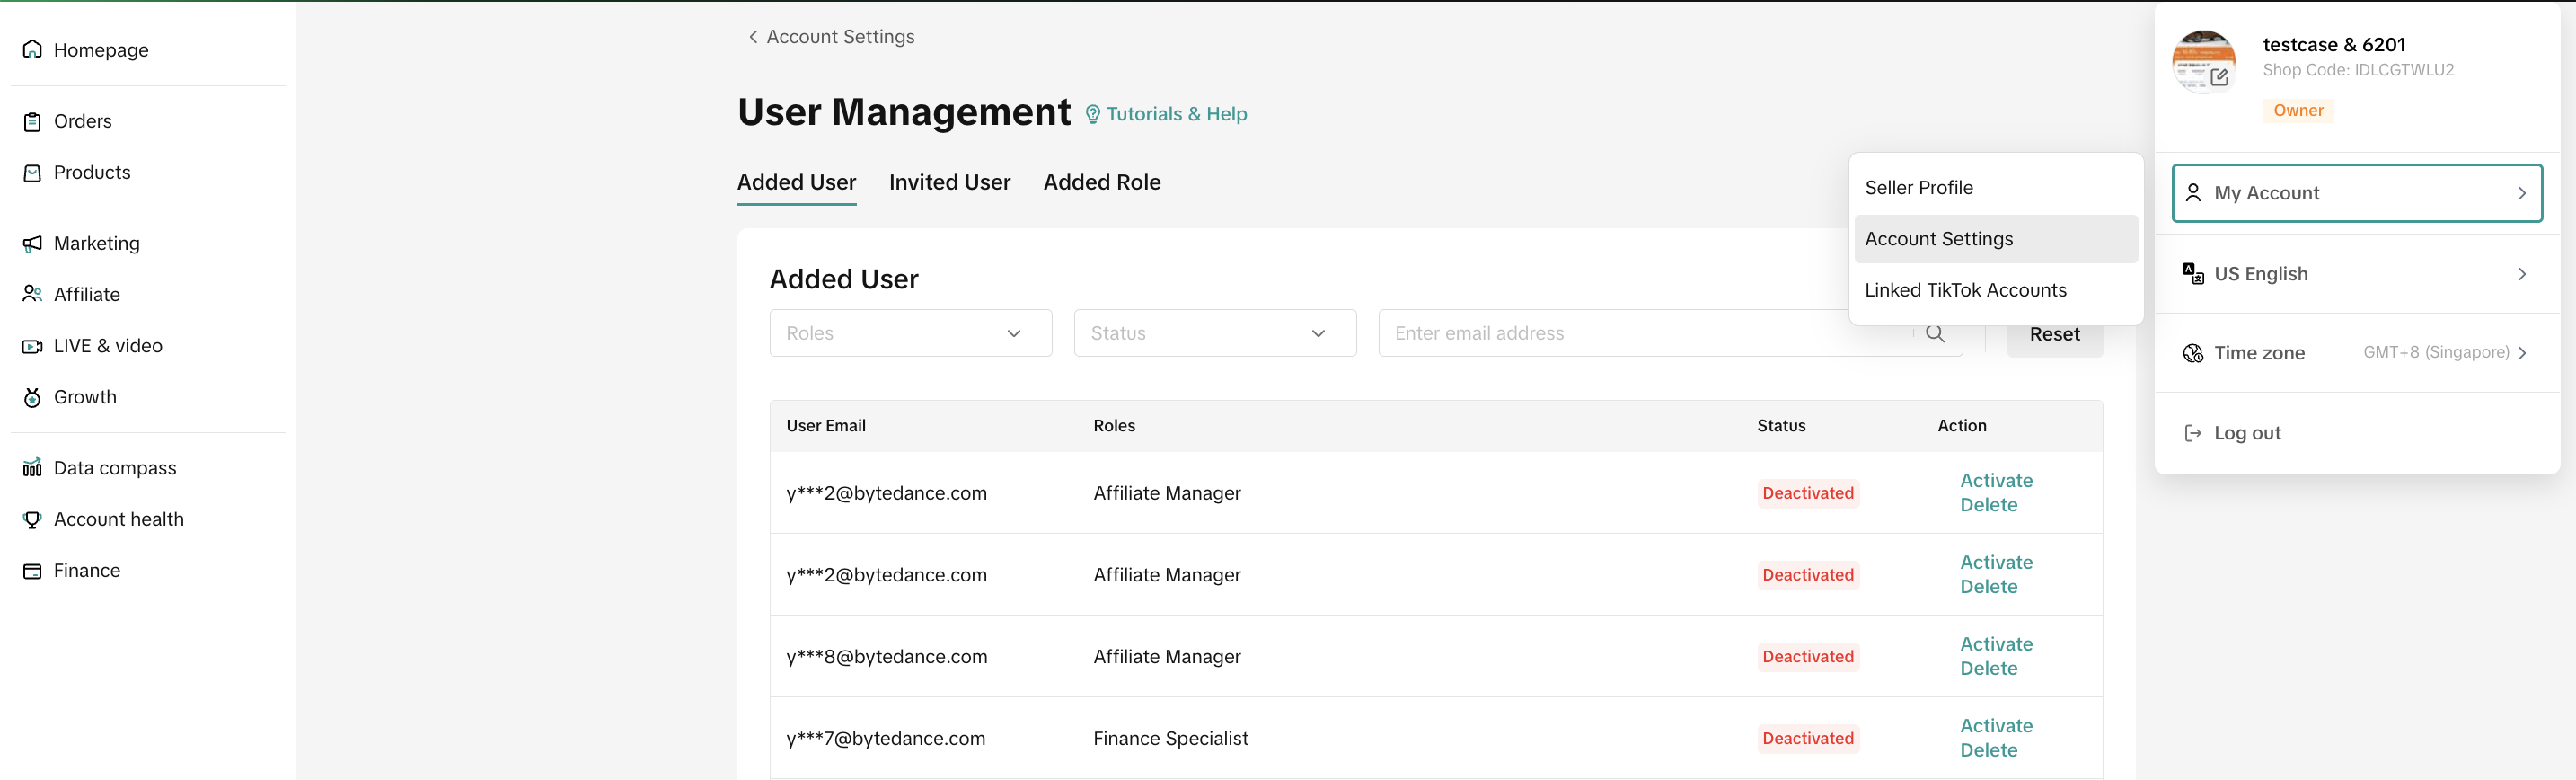Open Orders via clipboard icon

coord(32,121)
